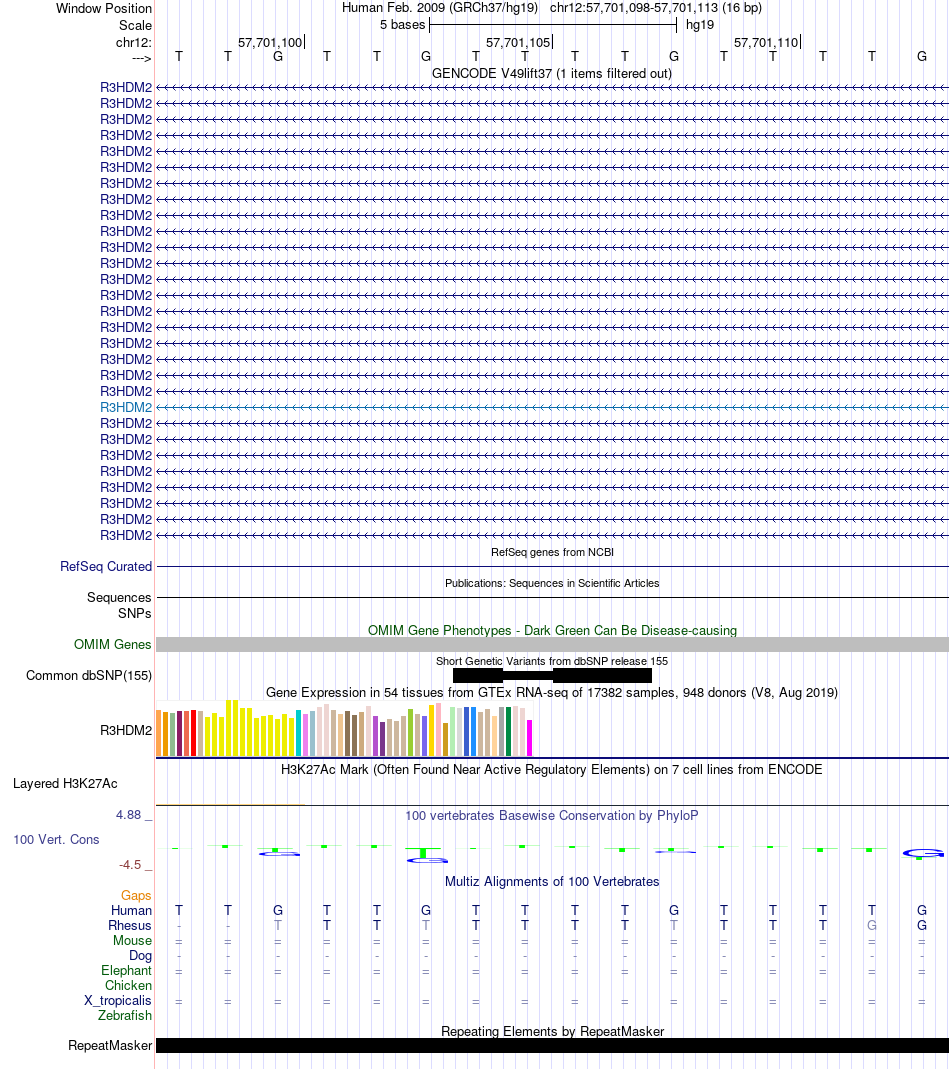Click the 100 Vert. Cons track label
950x1069 pixels.
point(56,839)
